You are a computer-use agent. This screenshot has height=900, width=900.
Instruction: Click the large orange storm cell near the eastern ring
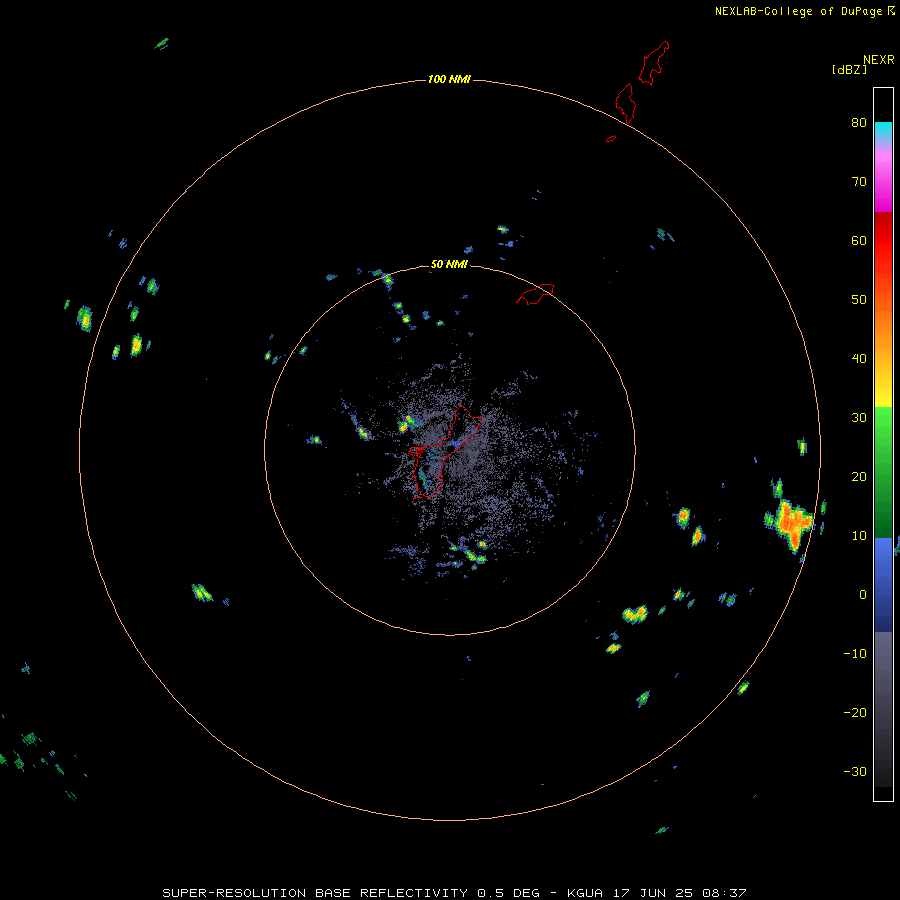pyautogui.click(x=793, y=523)
